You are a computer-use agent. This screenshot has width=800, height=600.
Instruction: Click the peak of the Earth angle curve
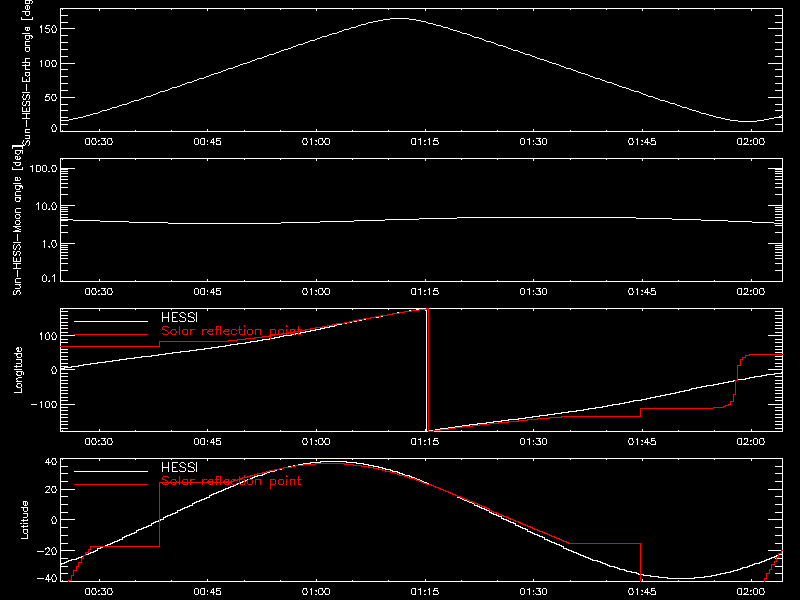(399, 18)
